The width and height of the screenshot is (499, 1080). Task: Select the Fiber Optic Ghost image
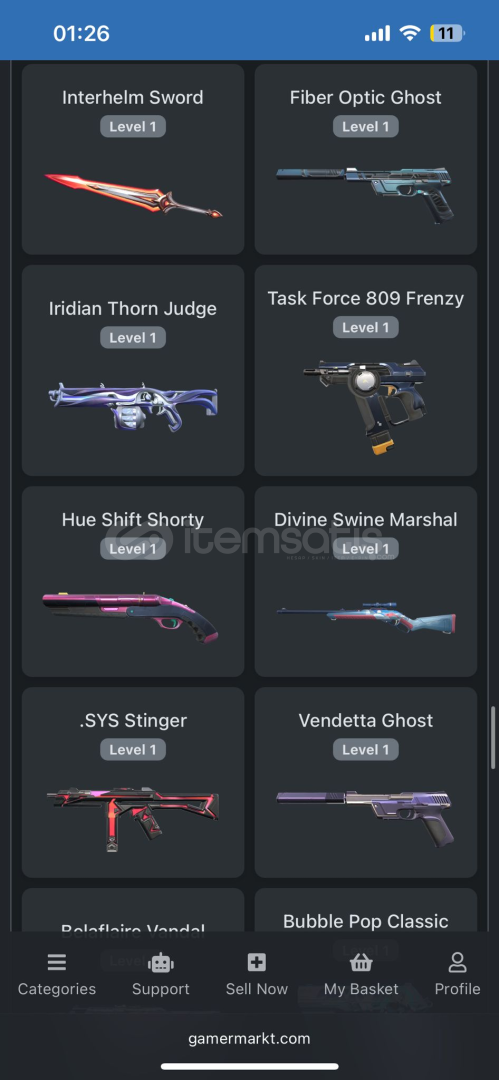(x=366, y=192)
